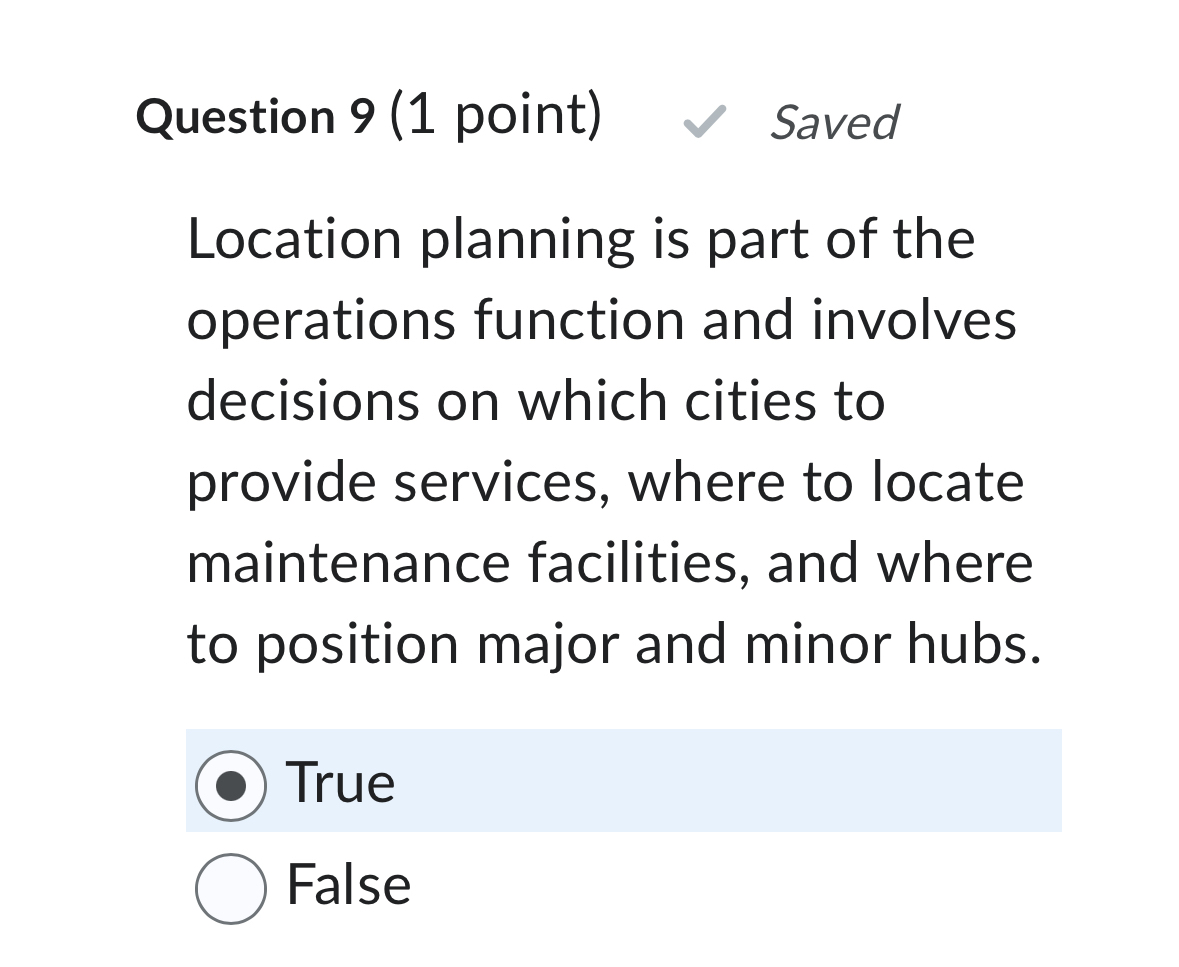Click the checkmark confirming the answer saved

pyautogui.click(x=703, y=122)
